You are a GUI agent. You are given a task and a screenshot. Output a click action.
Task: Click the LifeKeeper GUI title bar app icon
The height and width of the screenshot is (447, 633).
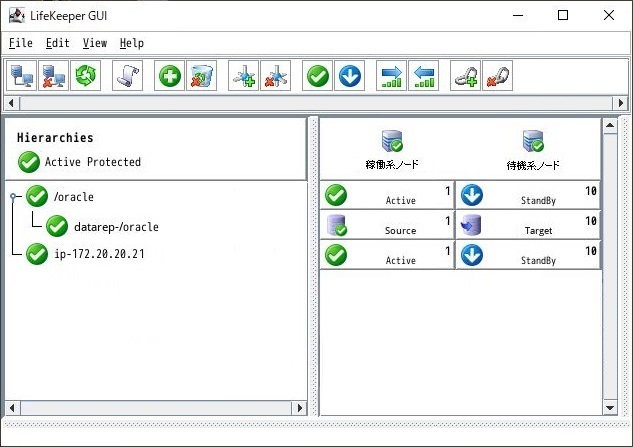(x=17, y=15)
